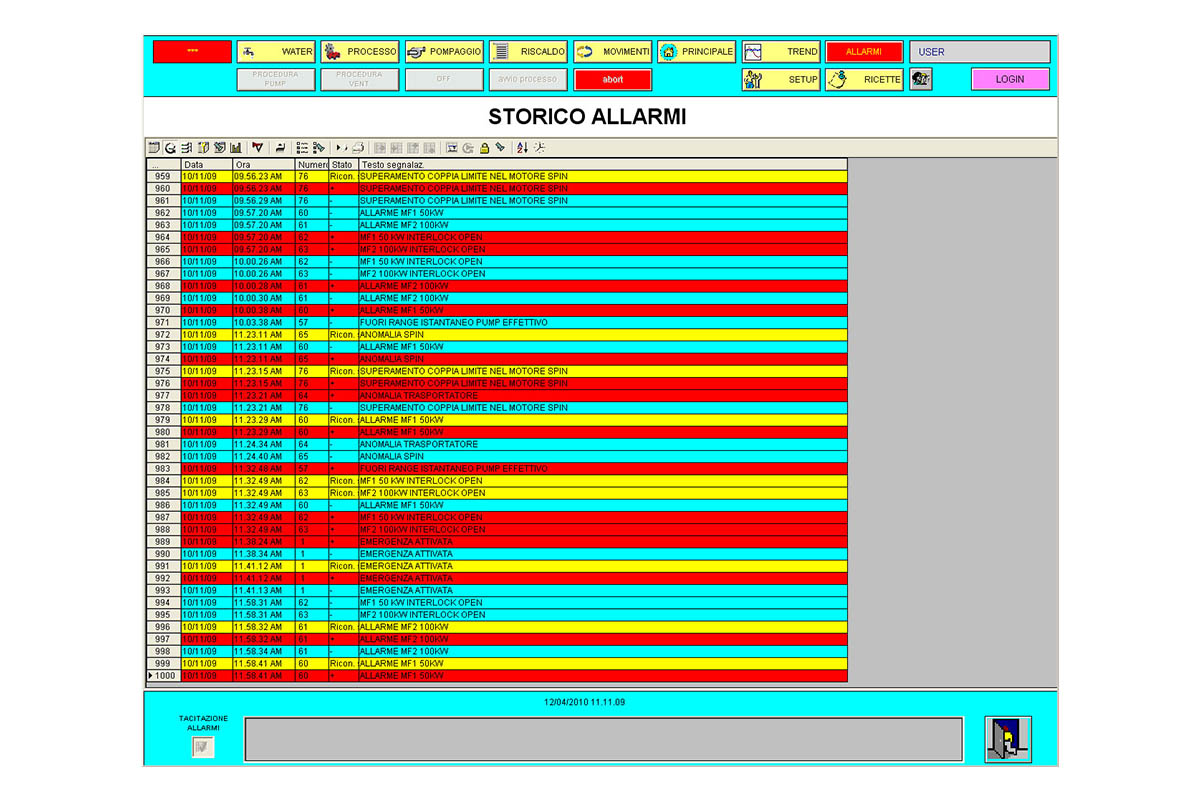Click the pink LOGIN button
This screenshot has height=800, width=1200.
tap(1010, 79)
